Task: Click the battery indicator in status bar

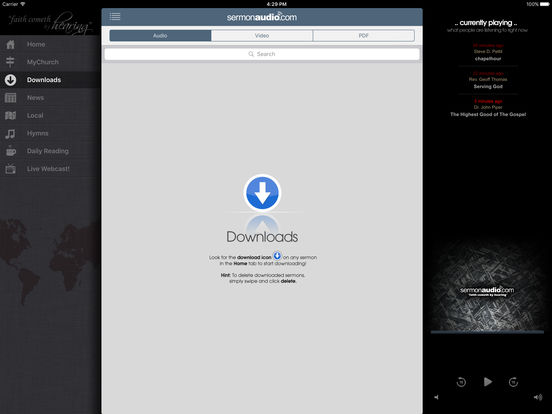Action: point(544,4)
